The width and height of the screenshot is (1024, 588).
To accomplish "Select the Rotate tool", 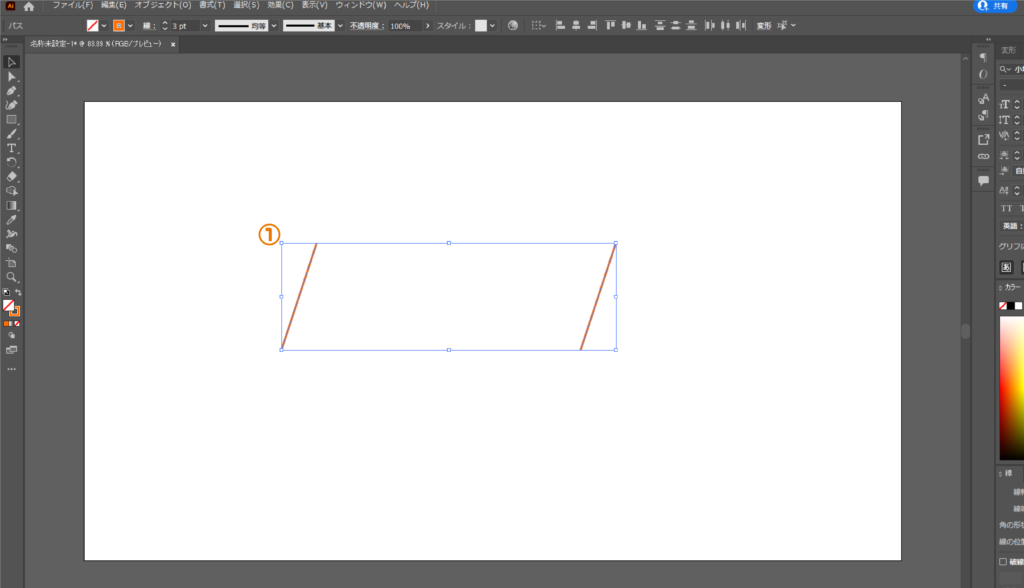I will tap(11, 163).
